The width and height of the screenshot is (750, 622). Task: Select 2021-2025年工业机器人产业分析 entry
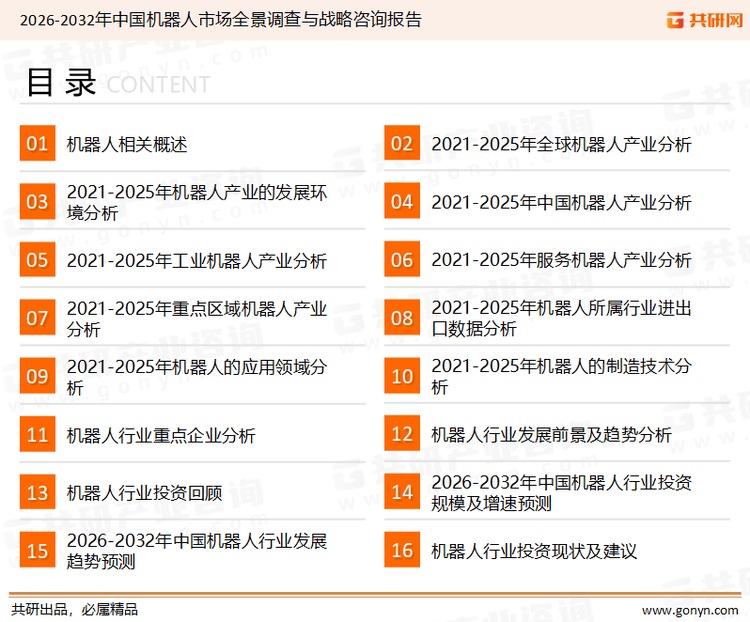[x=196, y=260]
